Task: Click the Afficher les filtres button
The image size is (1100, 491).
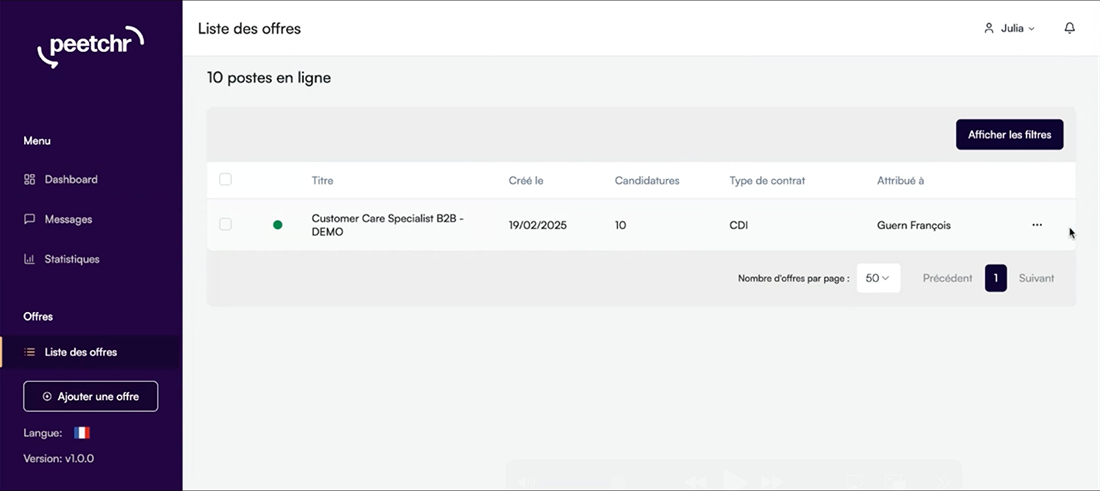Action: pyautogui.click(x=1009, y=135)
